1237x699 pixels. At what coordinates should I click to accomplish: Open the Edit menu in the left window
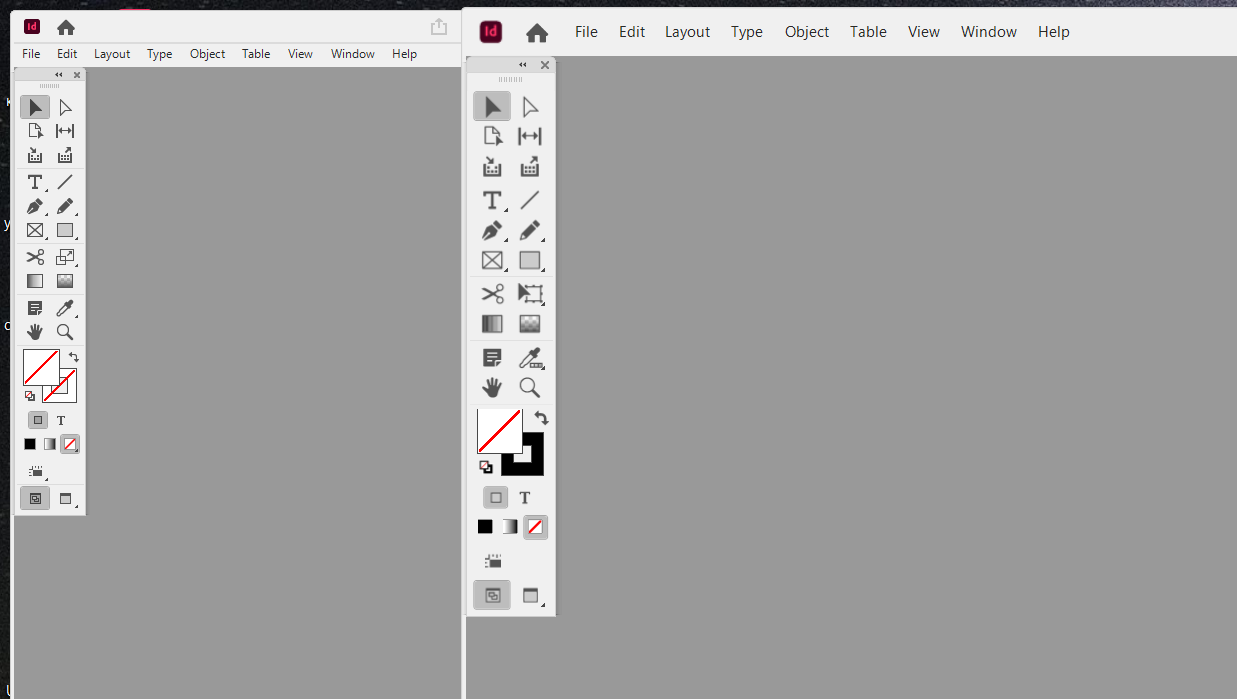tap(67, 54)
